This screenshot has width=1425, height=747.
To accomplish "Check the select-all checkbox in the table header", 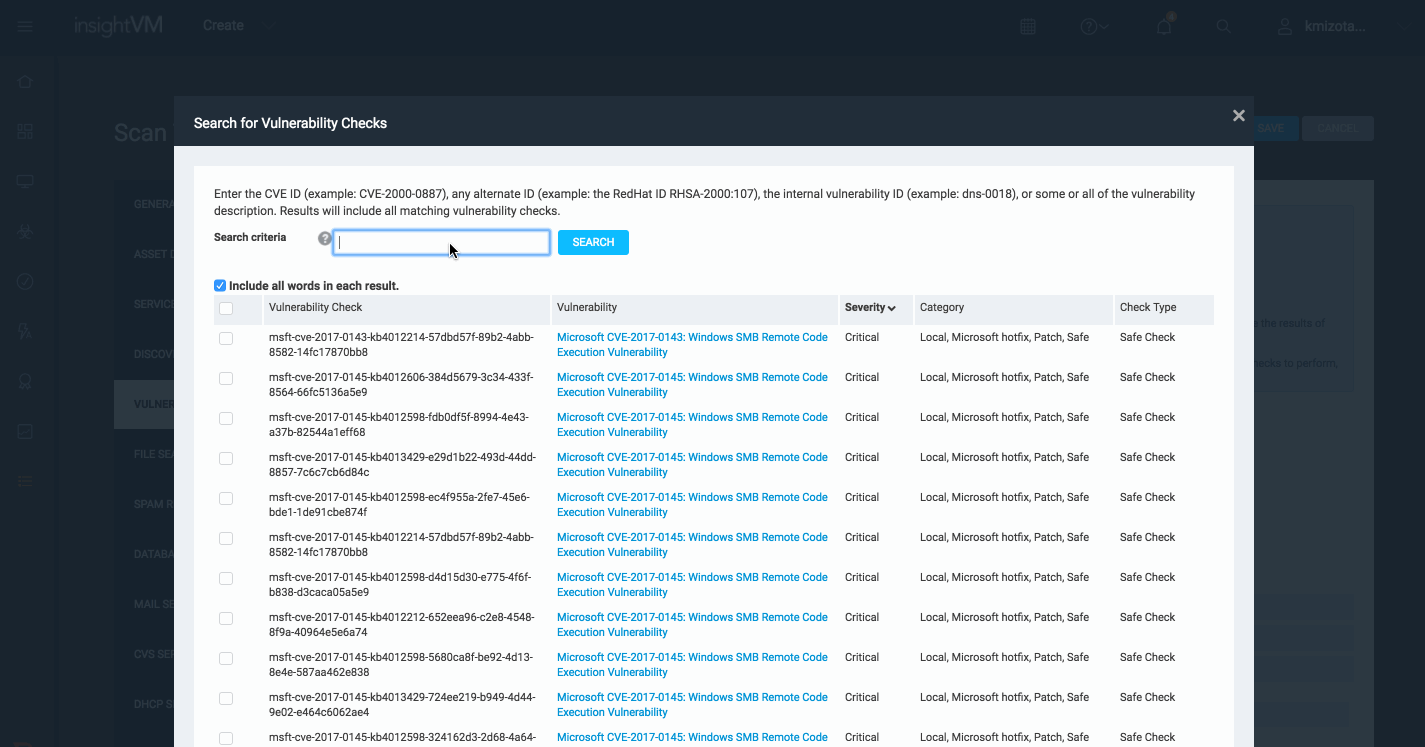I will [x=226, y=309].
